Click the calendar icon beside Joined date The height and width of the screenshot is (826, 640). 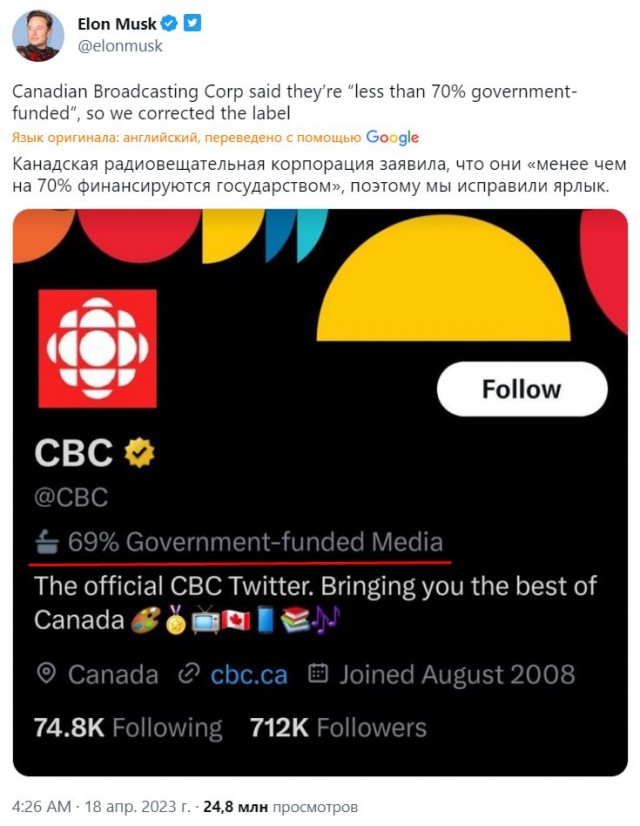pos(317,675)
